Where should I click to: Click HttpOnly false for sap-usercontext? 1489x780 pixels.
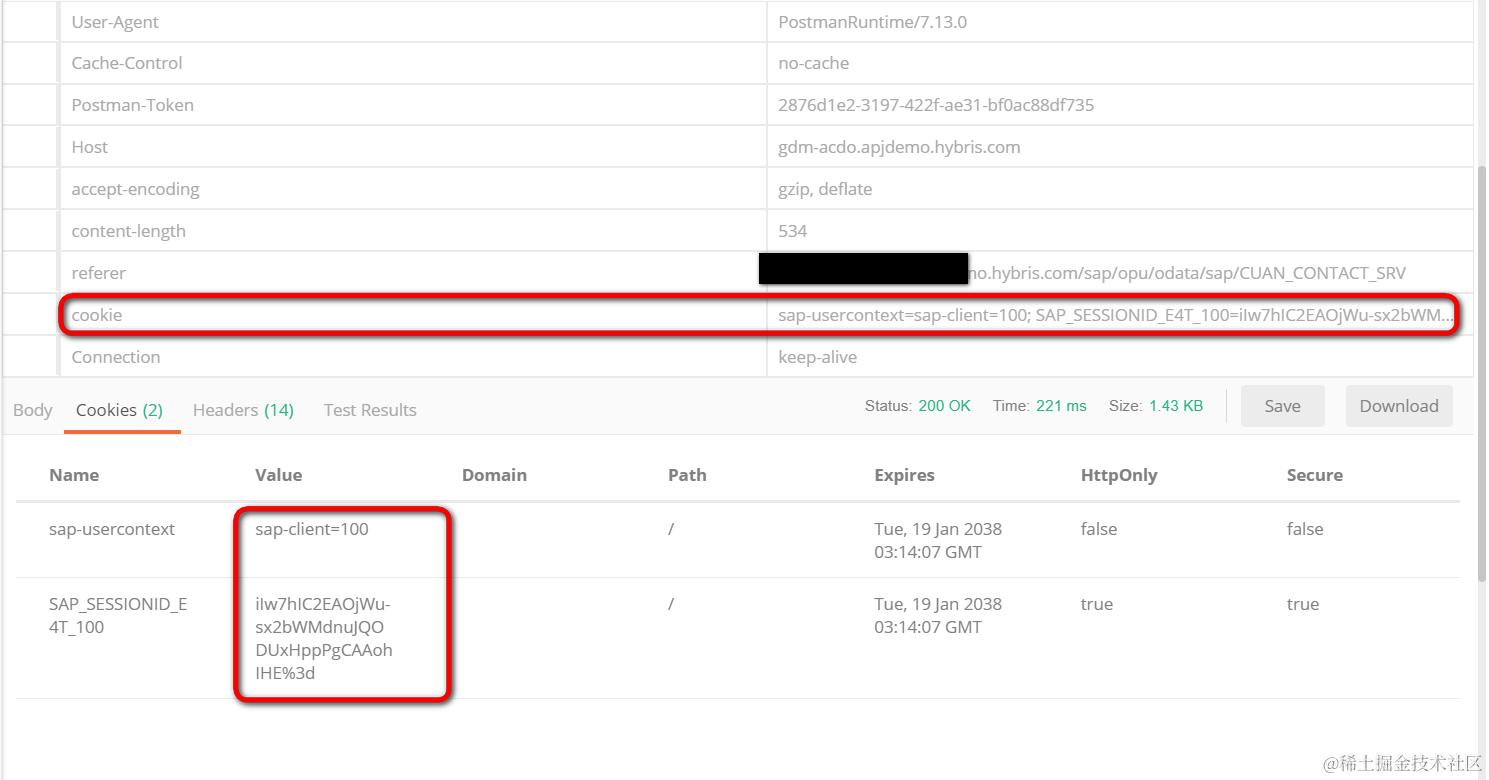pos(1099,529)
